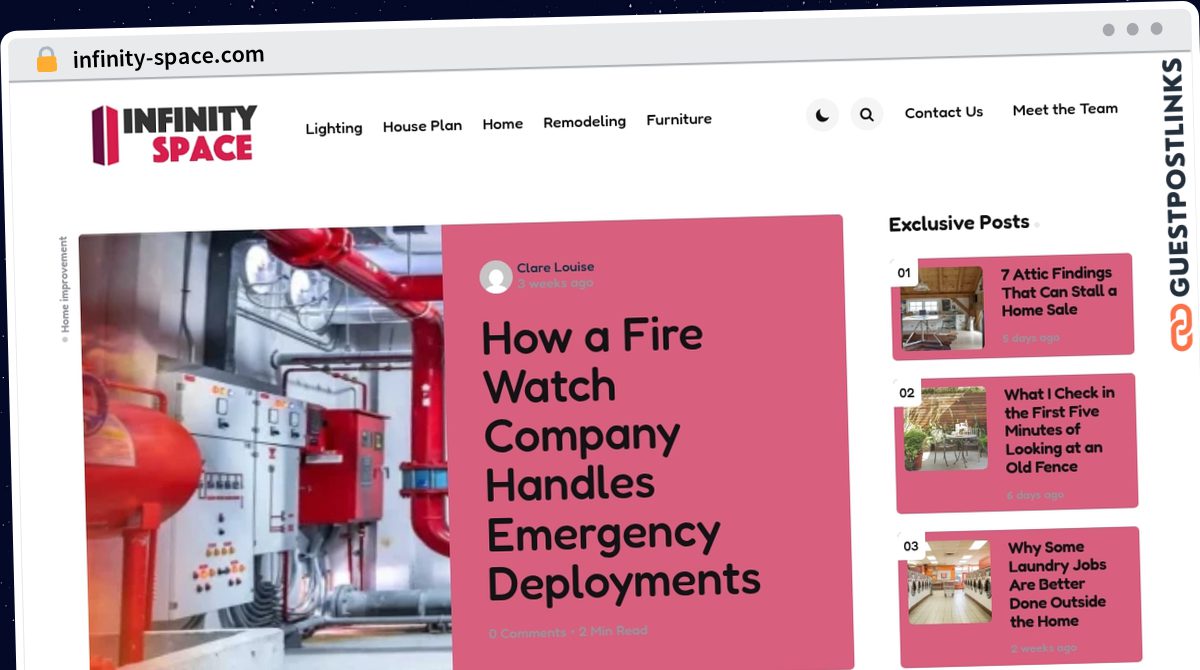Open Why Some Laundry Jobs post title
This screenshot has height=670, width=1200.
[x=1058, y=584]
